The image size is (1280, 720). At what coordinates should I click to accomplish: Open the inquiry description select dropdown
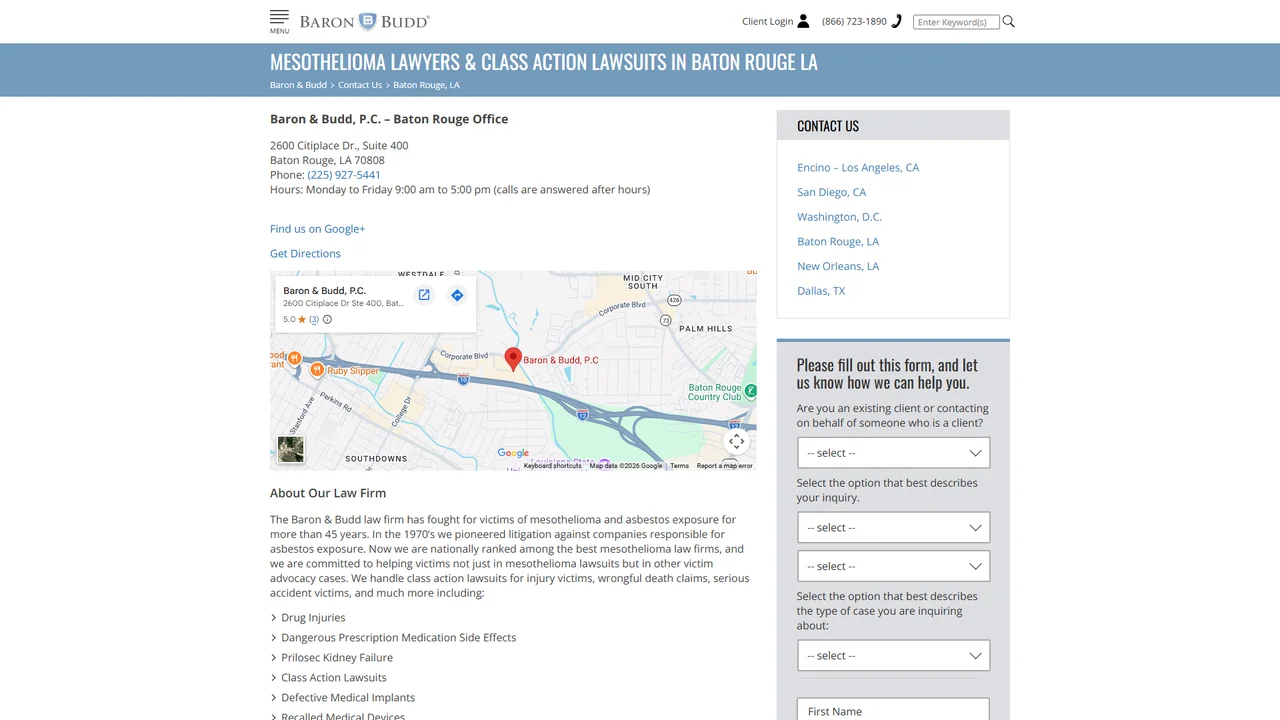click(894, 528)
